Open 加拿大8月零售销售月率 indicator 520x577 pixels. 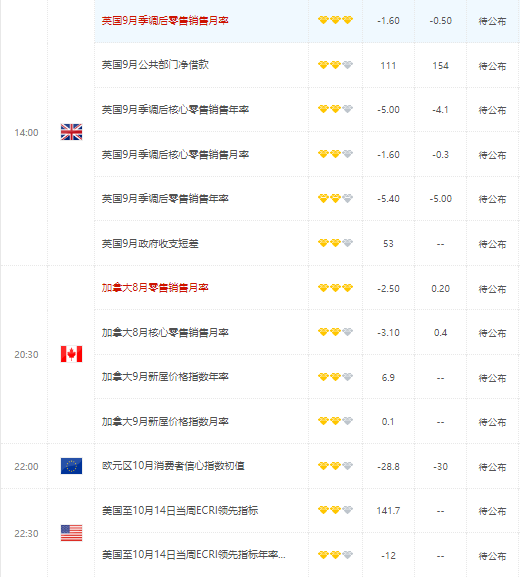point(155,288)
